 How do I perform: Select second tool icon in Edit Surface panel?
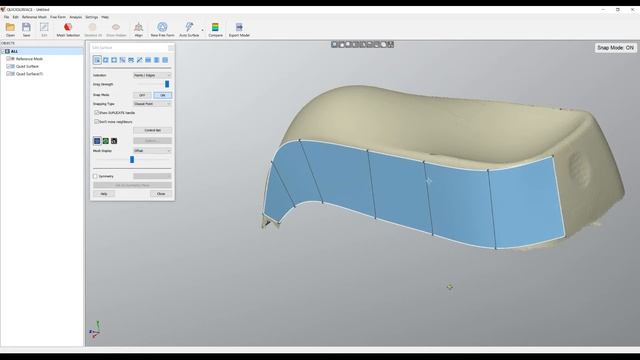(x=106, y=60)
